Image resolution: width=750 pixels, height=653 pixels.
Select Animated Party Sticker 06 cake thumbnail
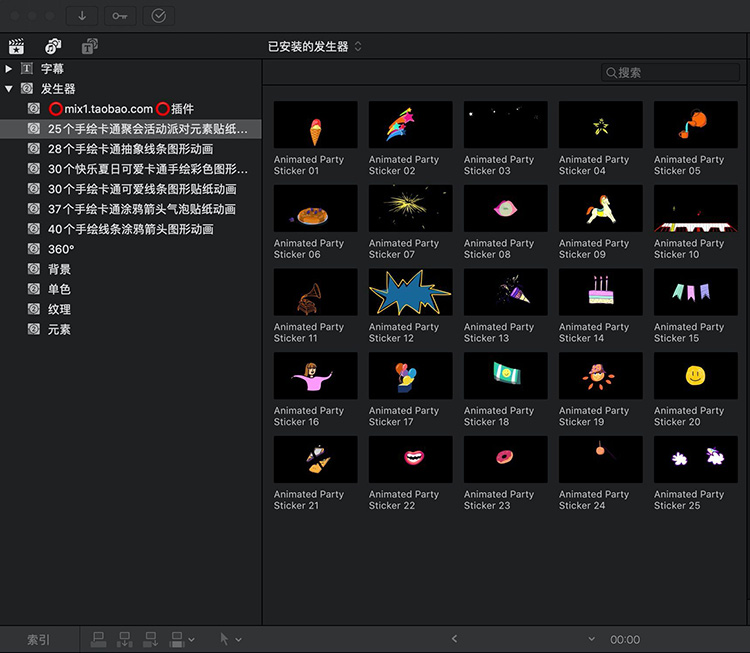(x=315, y=208)
